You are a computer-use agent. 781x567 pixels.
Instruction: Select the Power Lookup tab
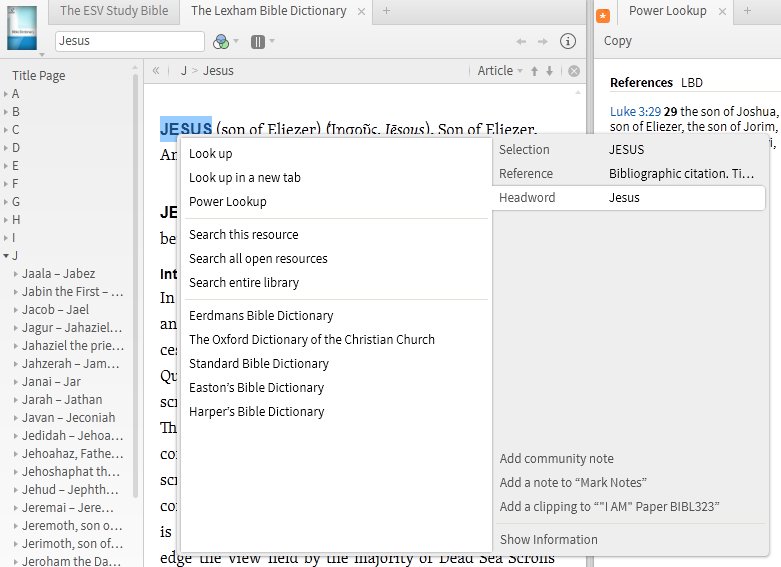tap(667, 11)
